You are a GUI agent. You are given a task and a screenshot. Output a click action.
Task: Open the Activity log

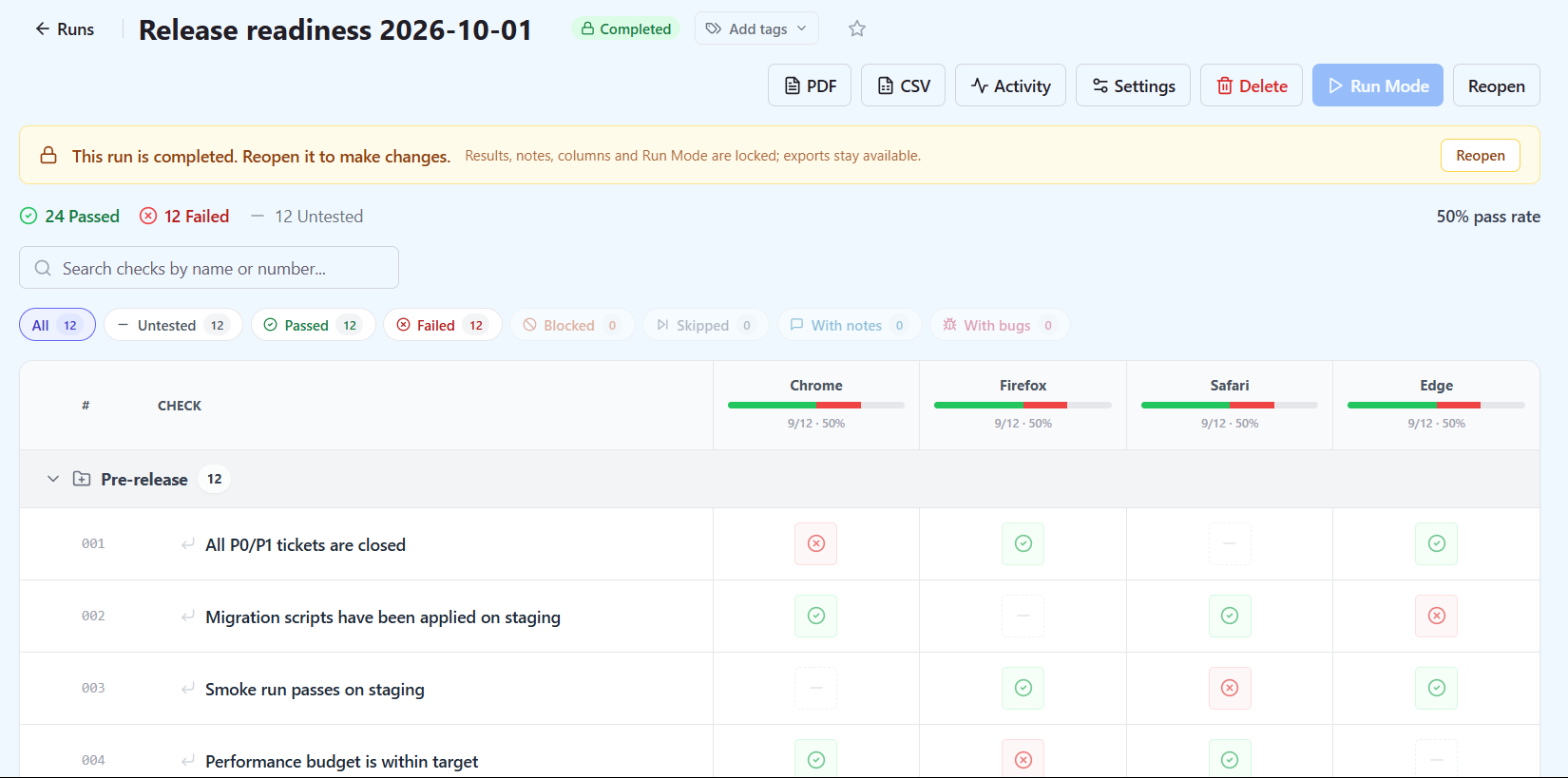pyautogui.click(x=1010, y=85)
